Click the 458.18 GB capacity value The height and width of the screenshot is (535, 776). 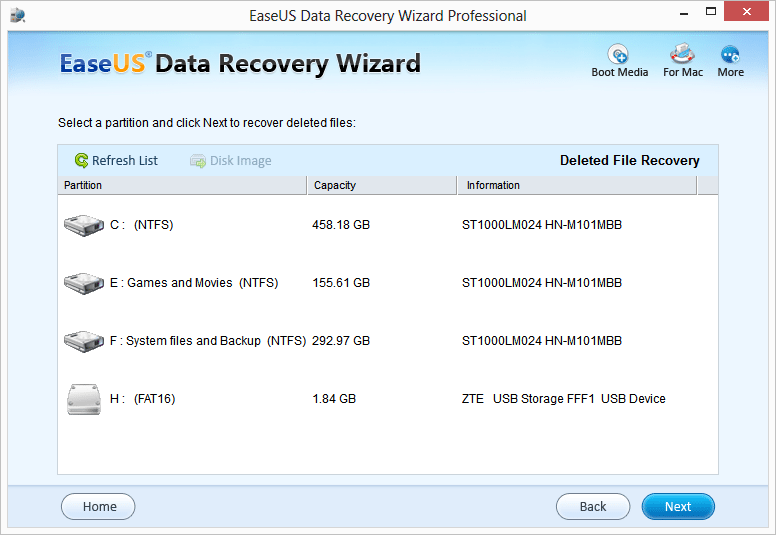point(341,225)
